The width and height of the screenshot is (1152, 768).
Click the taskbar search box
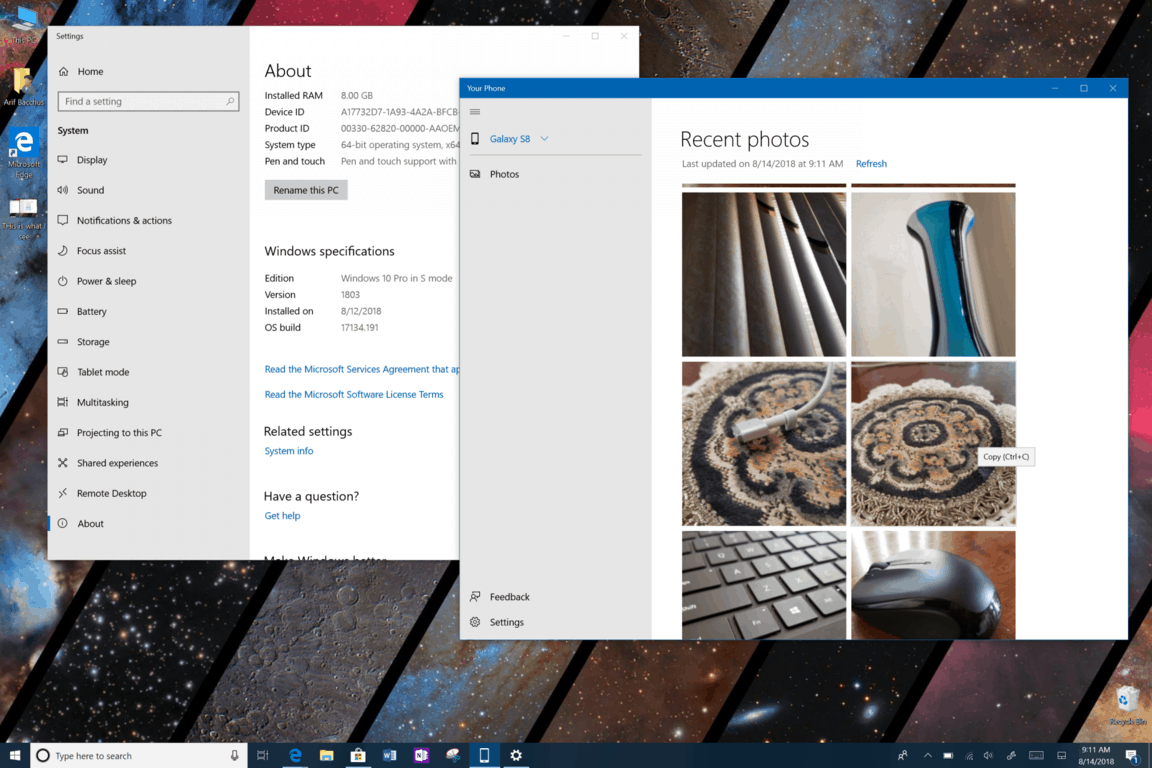[x=137, y=756]
